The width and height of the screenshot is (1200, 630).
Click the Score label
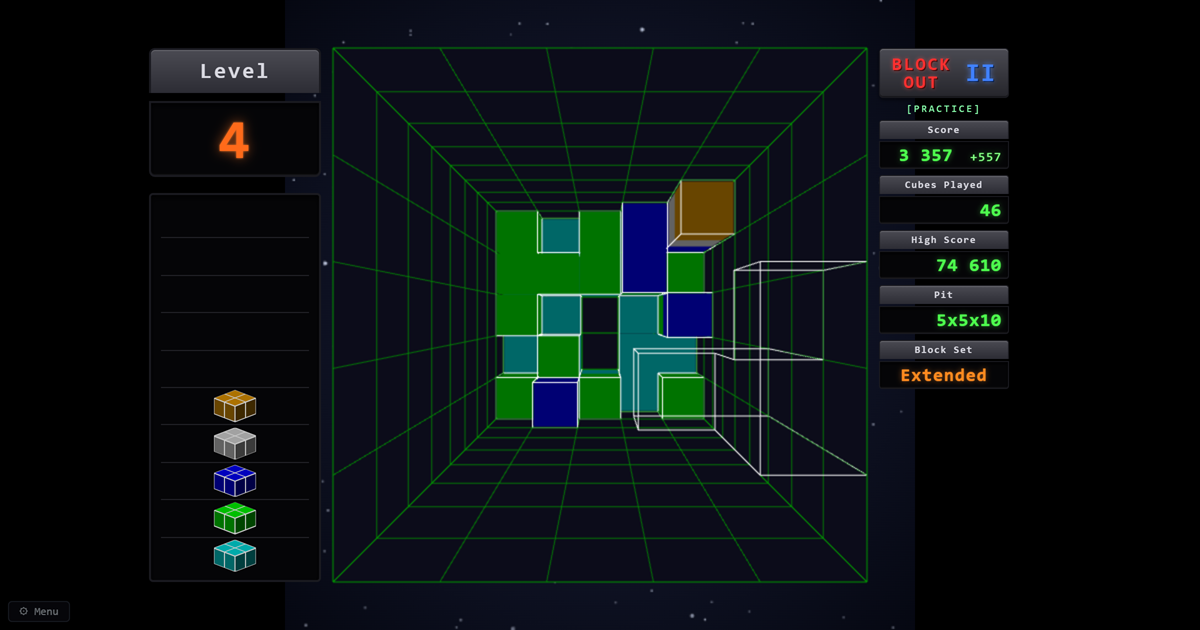(944, 130)
